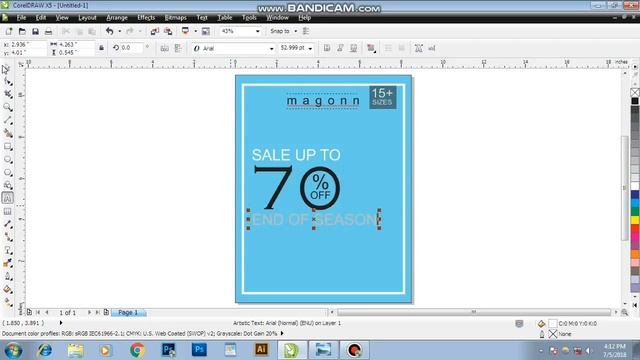
Task: Open the font size dropdown
Action: click(311, 49)
